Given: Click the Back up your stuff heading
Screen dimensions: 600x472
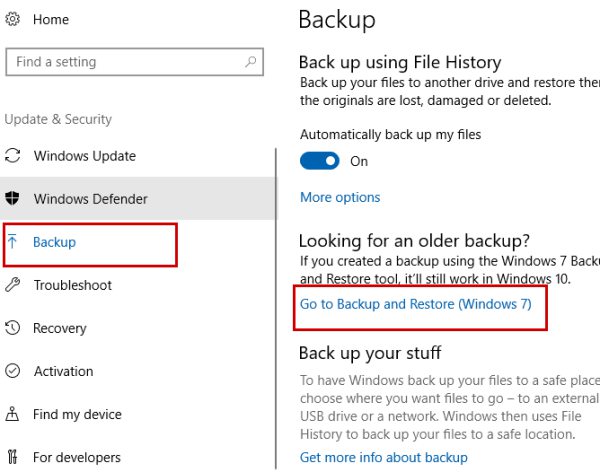Looking at the screenshot, I should [x=370, y=353].
